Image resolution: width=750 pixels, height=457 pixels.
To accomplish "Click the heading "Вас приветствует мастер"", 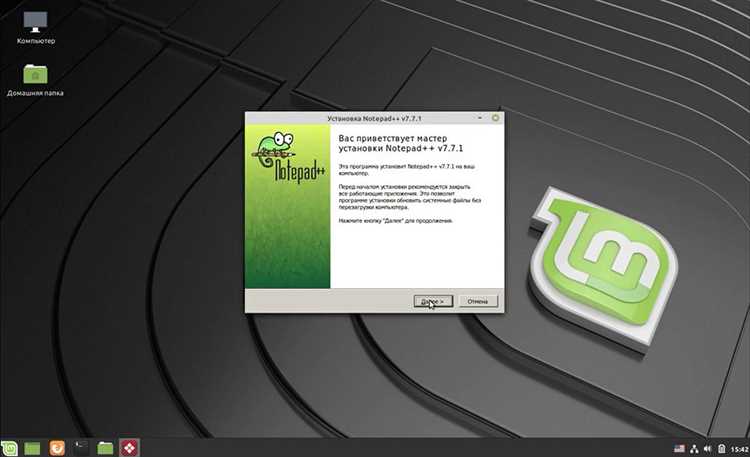I will (393, 138).
